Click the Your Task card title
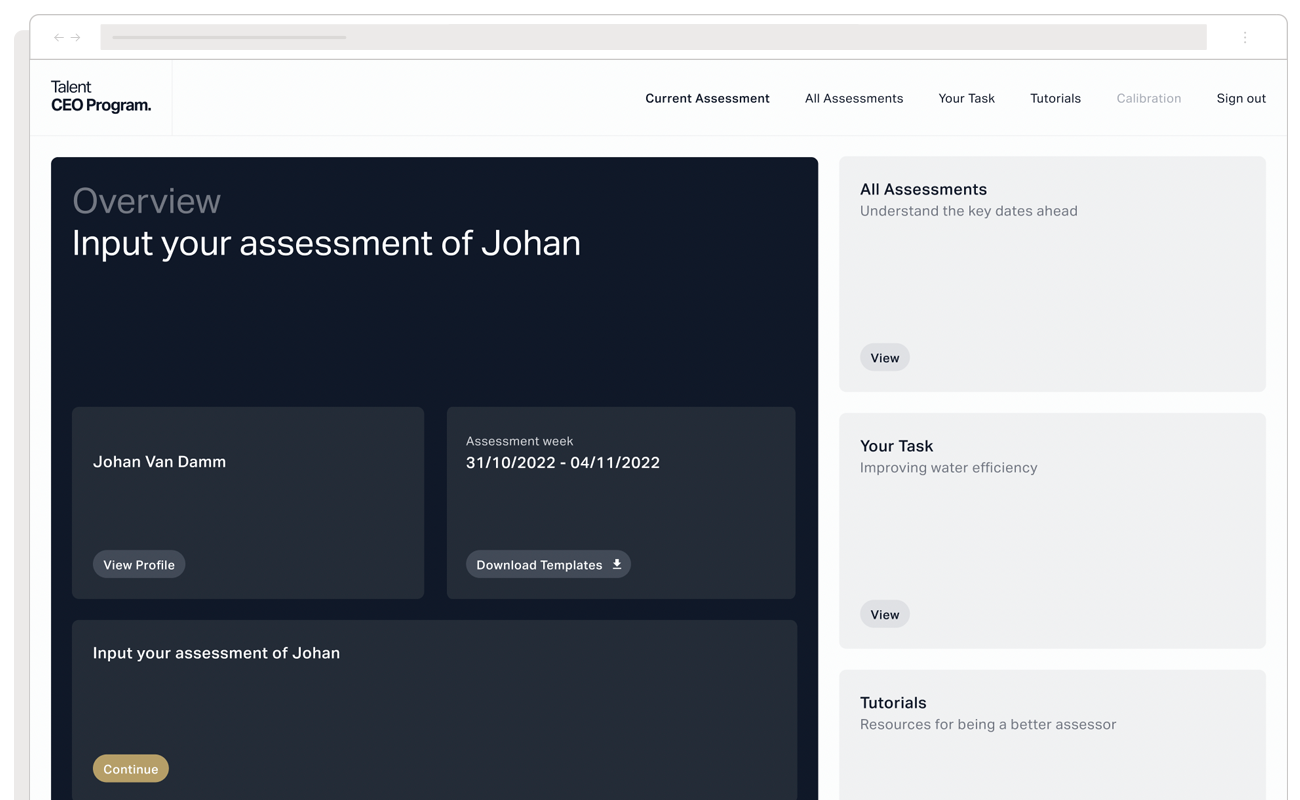The height and width of the screenshot is (800, 1300). (x=896, y=446)
